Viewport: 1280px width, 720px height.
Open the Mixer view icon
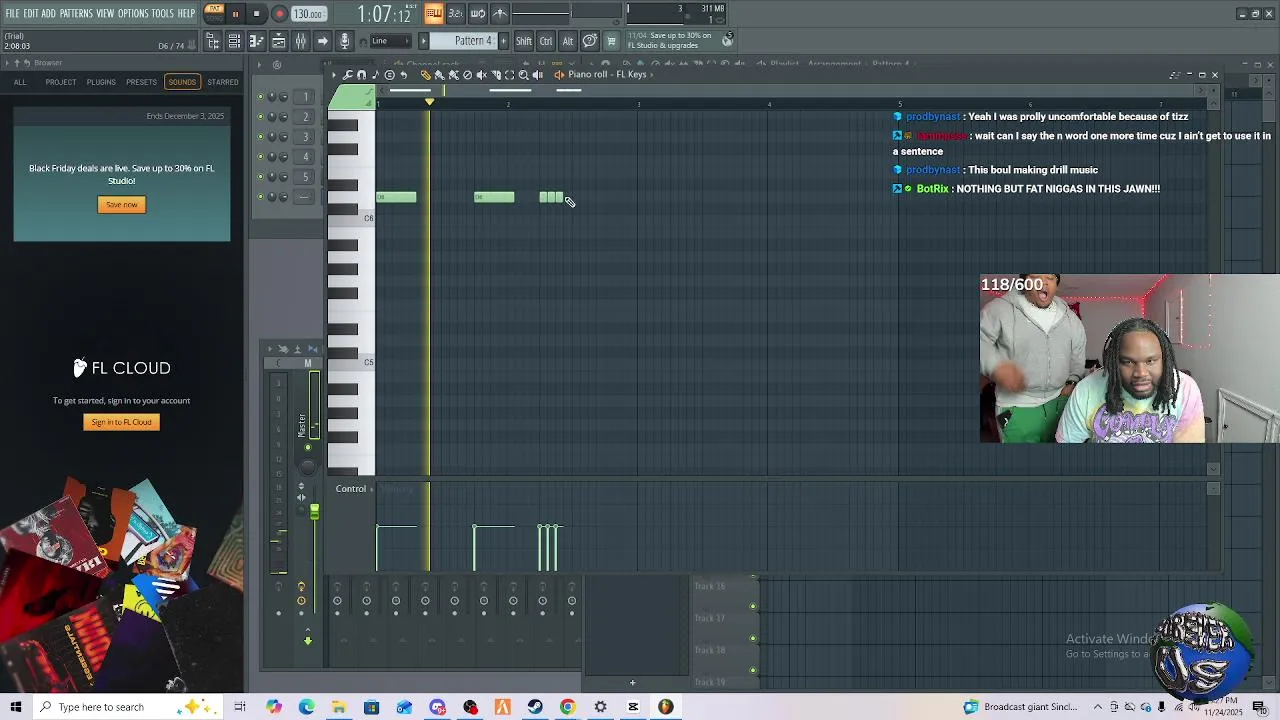301,41
